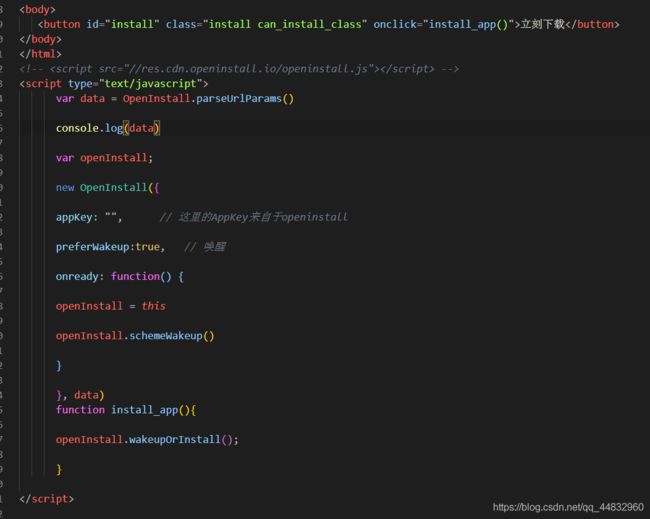
Task: Click the 'var openInstall;' declaration
Action: 104,158
